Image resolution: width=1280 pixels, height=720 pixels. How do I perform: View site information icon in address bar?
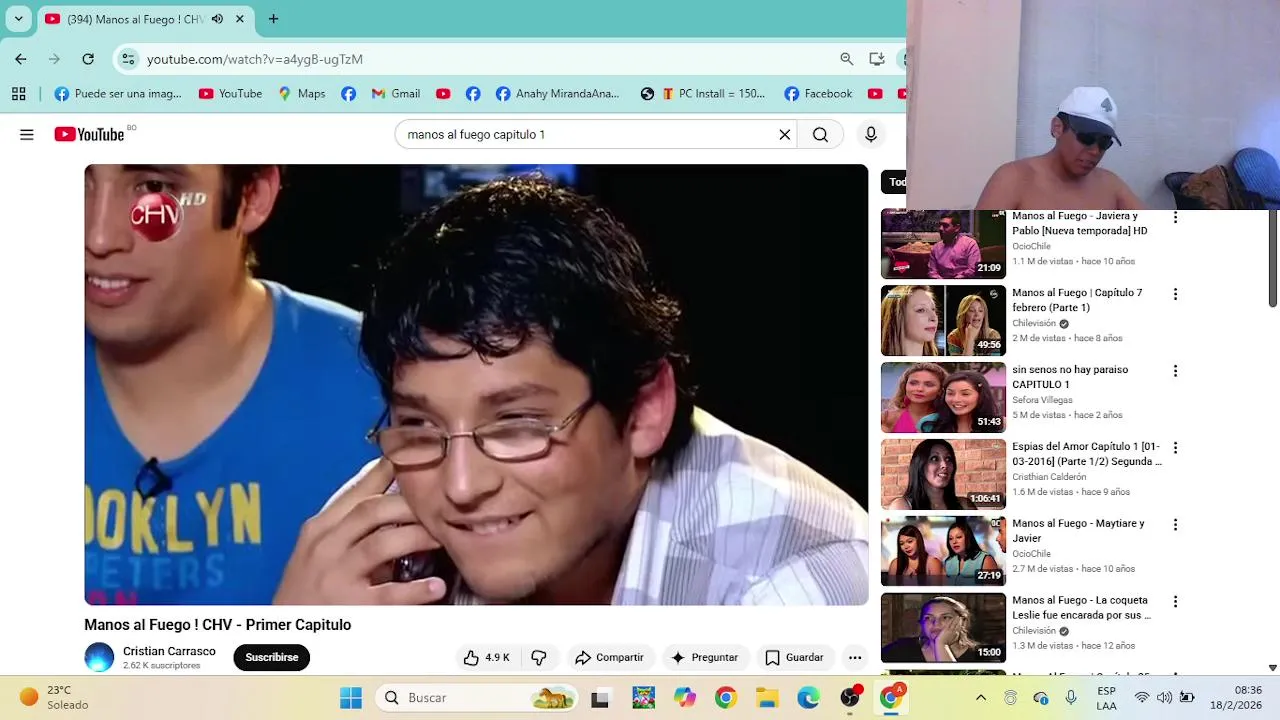point(128,59)
